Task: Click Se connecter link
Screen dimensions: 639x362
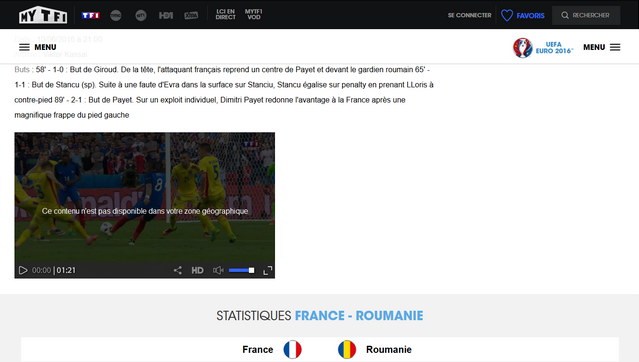Action: click(469, 15)
